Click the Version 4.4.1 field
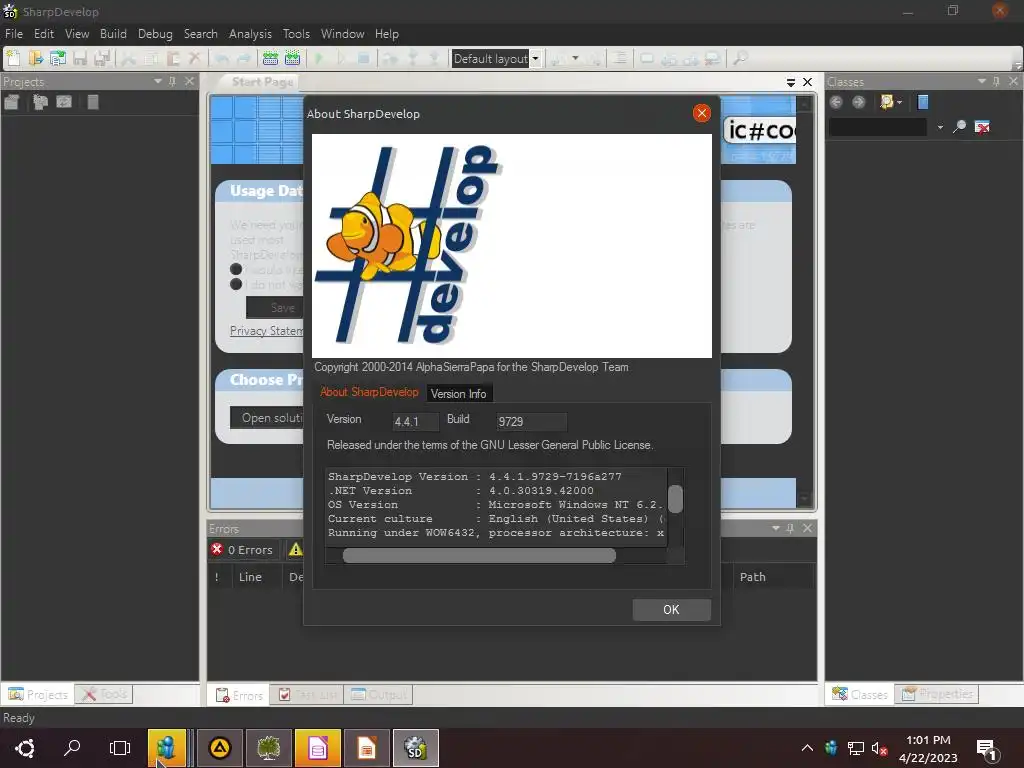Screen dimensions: 1024x768 pyautogui.click(x=415, y=422)
